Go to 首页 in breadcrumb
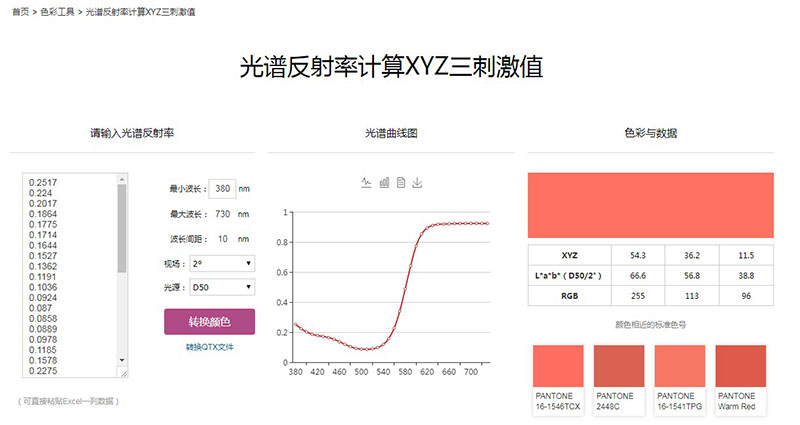This screenshot has width=800, height=425. click(19, 11)
